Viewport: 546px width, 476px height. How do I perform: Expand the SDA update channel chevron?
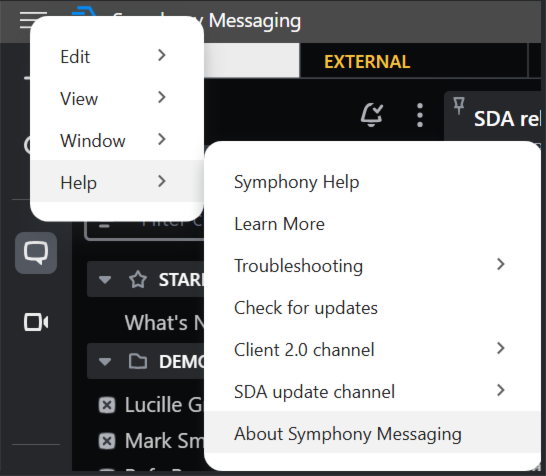[500, 390]
